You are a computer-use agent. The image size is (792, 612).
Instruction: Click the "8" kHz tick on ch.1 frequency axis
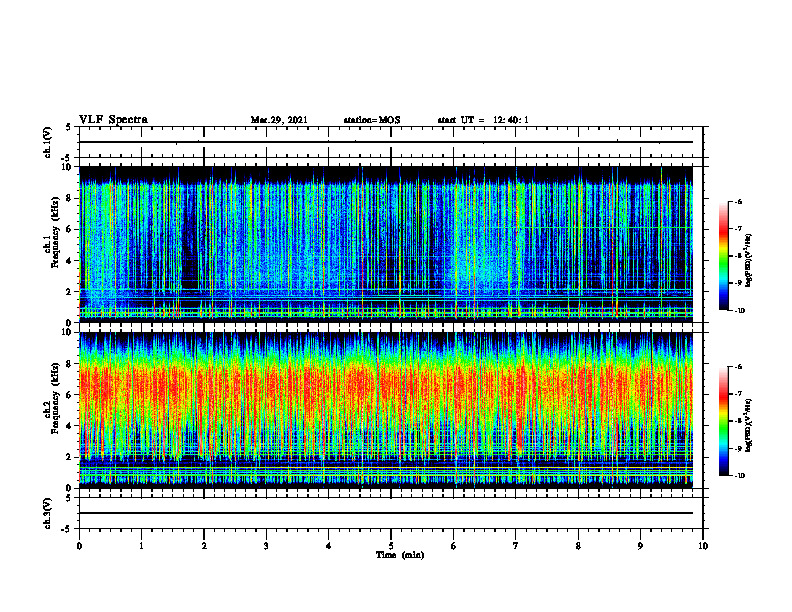(70, 198)
